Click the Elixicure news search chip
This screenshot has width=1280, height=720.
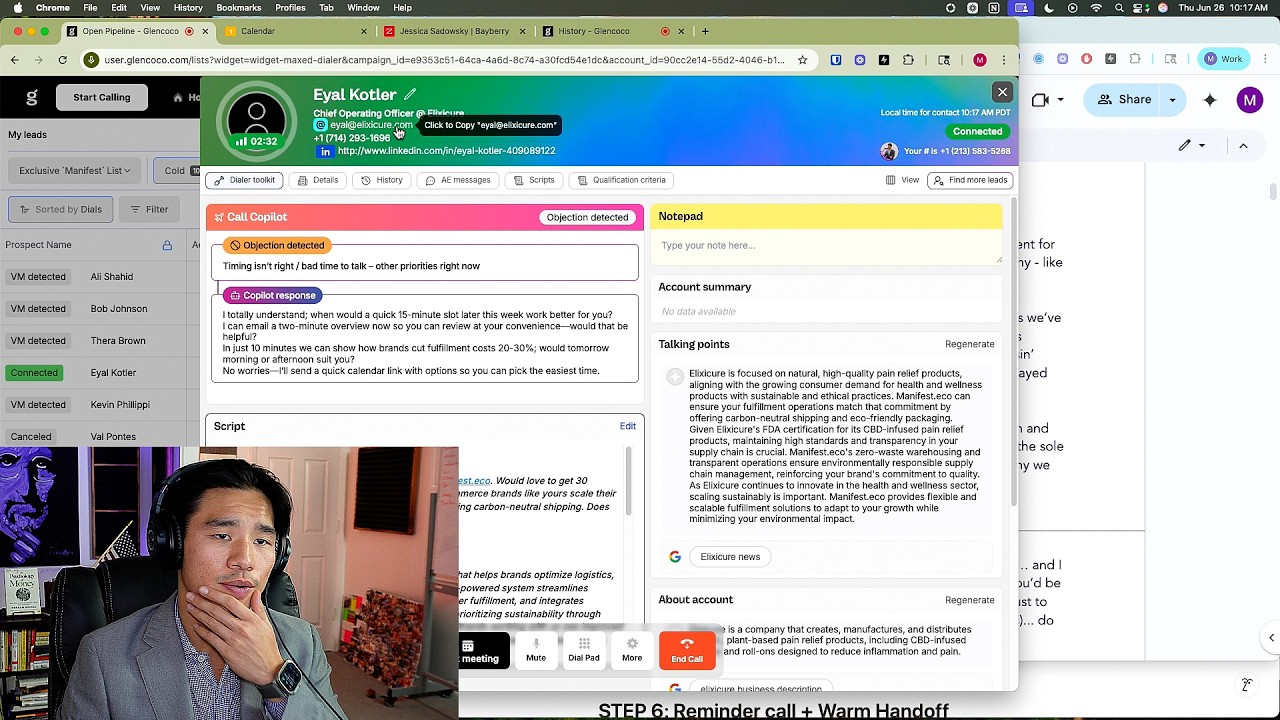(730, 557)
